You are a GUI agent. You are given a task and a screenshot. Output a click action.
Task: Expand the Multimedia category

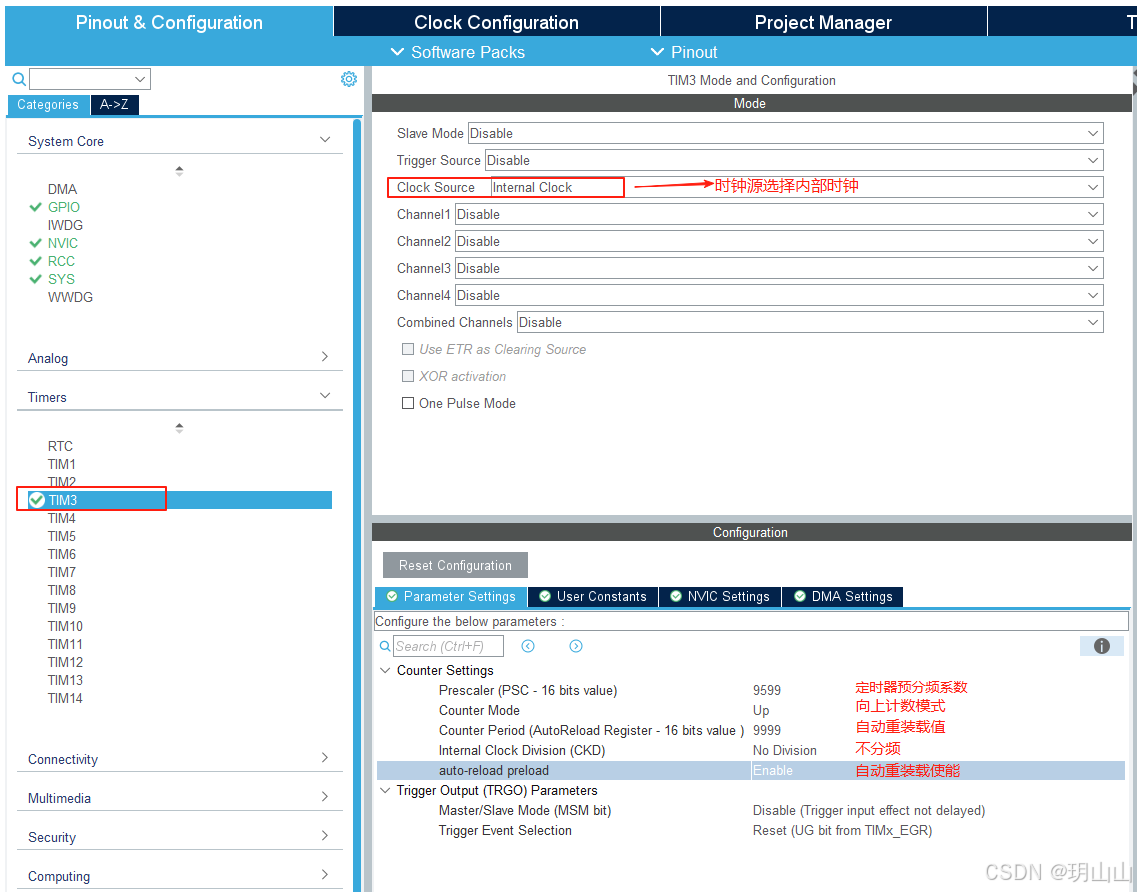[325, 796]
